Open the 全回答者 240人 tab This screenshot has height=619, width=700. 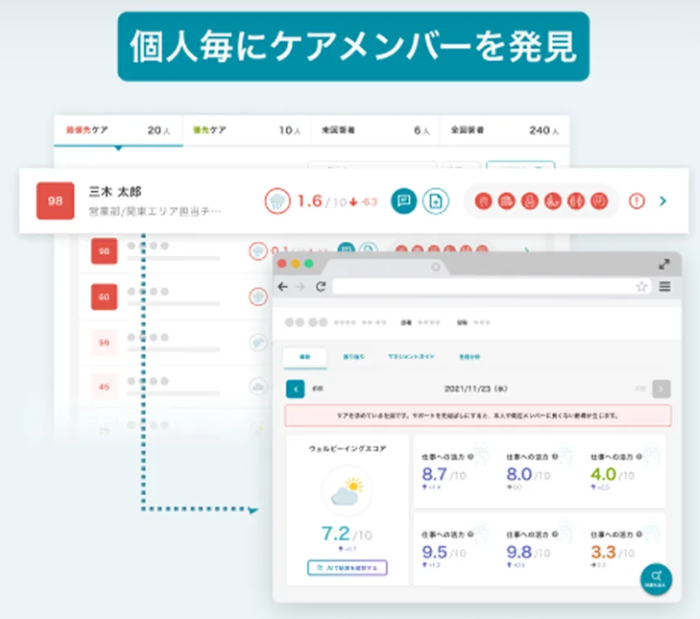tap(504, 130)
